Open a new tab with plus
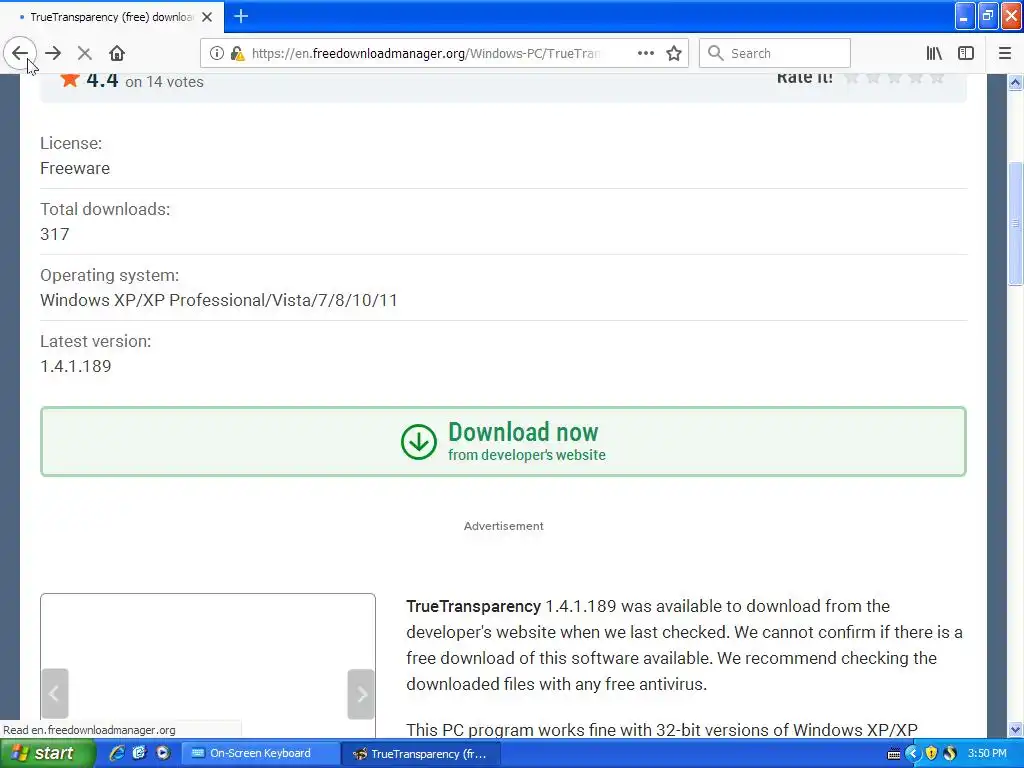The height and width of the screenshot is (768, 1024). (241, 16)
